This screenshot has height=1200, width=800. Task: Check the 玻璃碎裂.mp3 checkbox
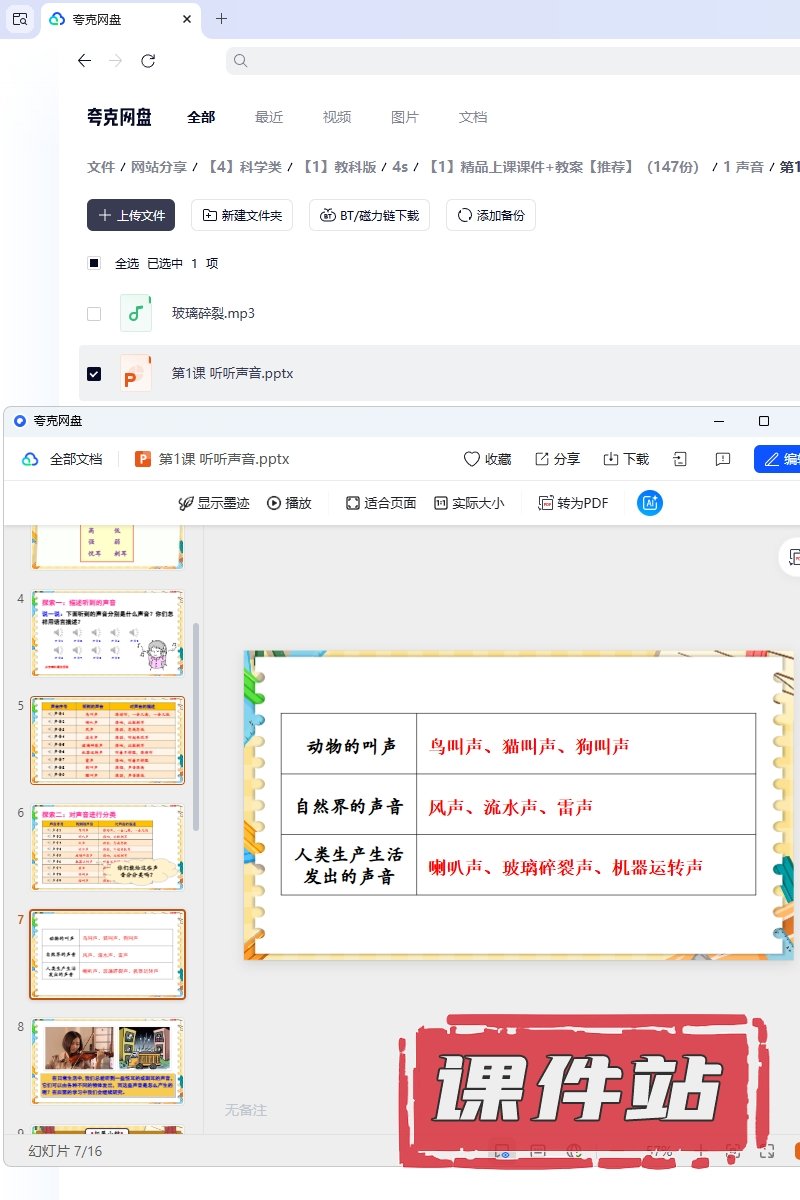[x=94, y=313]
